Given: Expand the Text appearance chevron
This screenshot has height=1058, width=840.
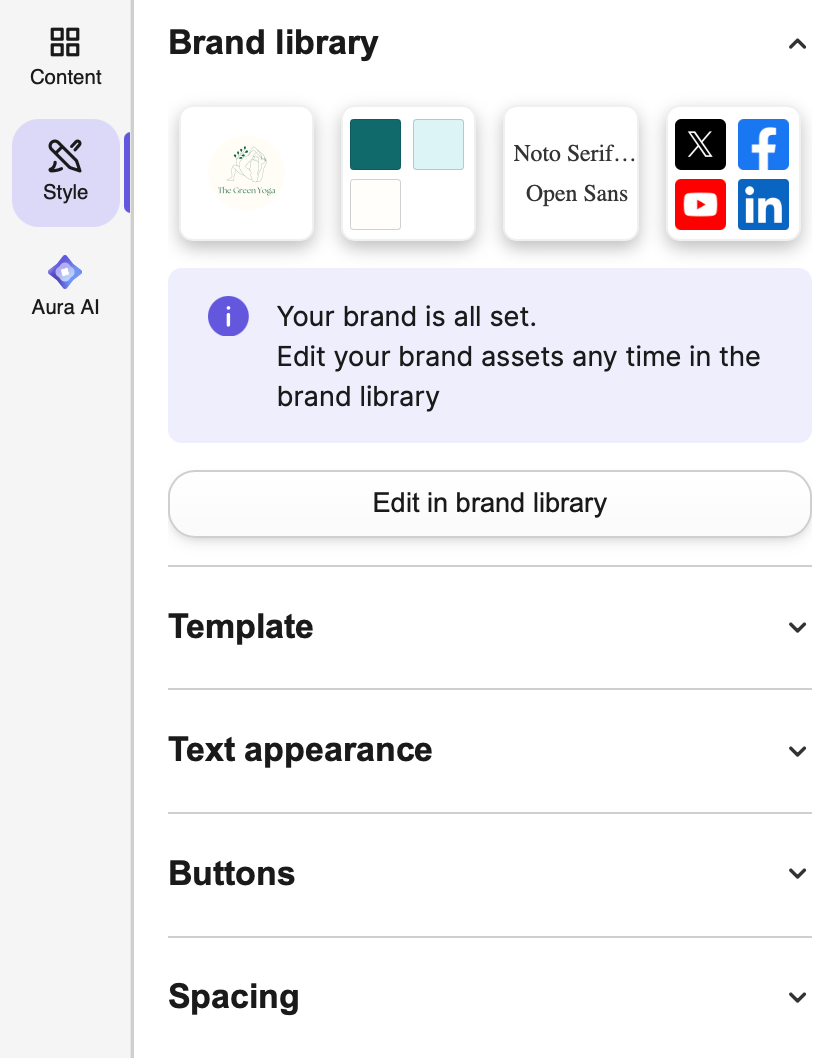Looking at the screenshot, I should (x=797, y=751).
